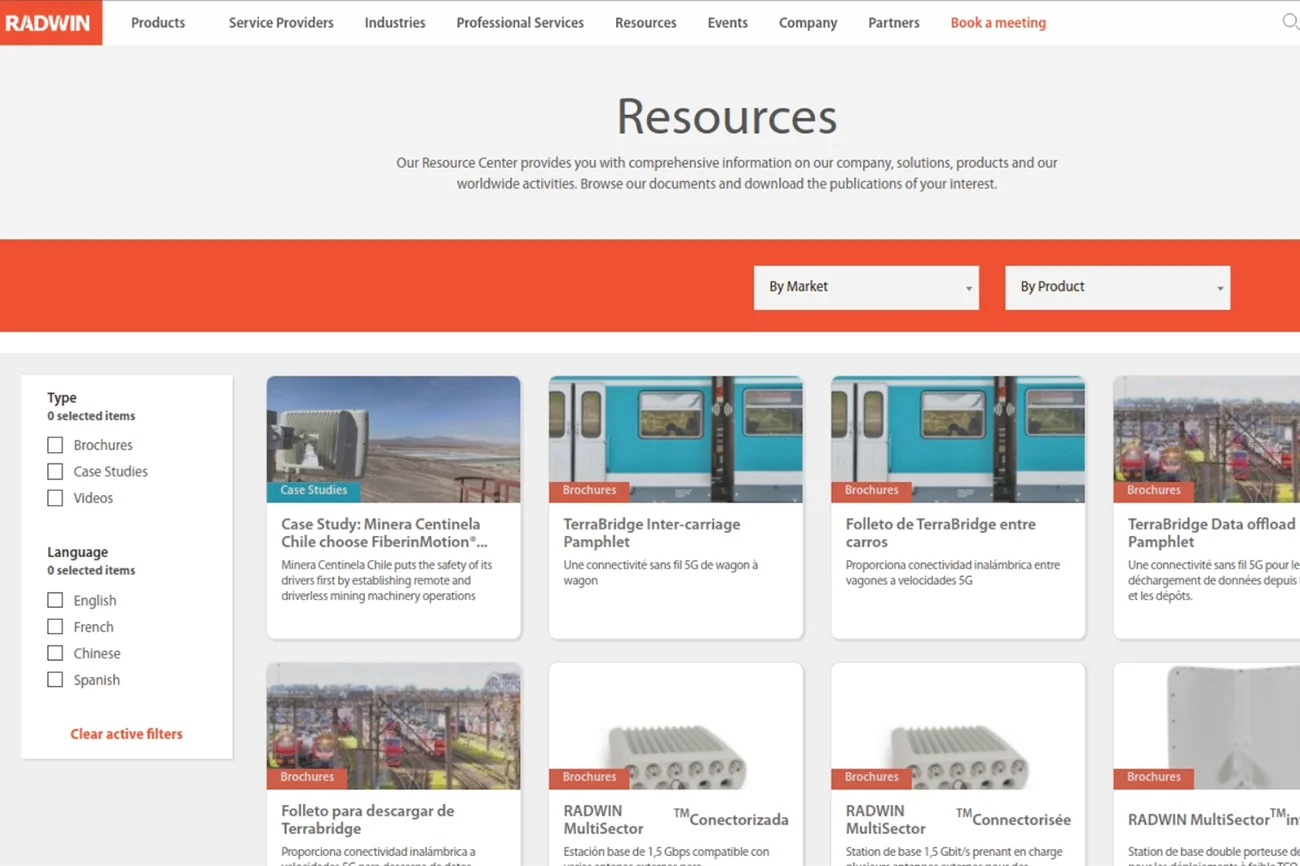The image size is (1300, 866).
Task: Click the Case Studies tag on Minera card
Action: pos(313,491)
